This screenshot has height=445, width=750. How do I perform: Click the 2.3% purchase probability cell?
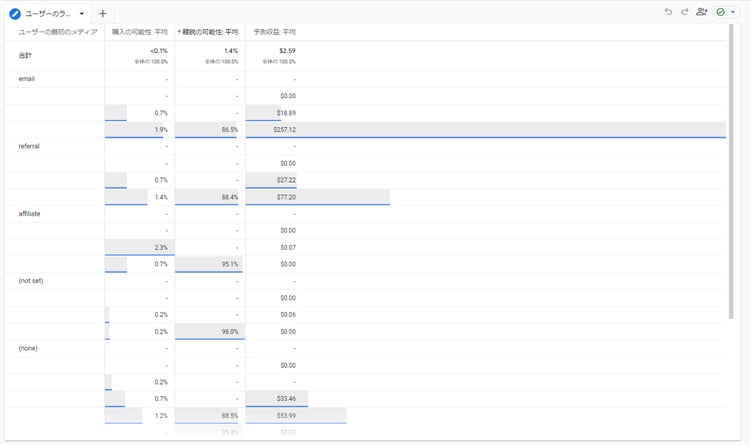pyautogui.click(x=160, y=247)
